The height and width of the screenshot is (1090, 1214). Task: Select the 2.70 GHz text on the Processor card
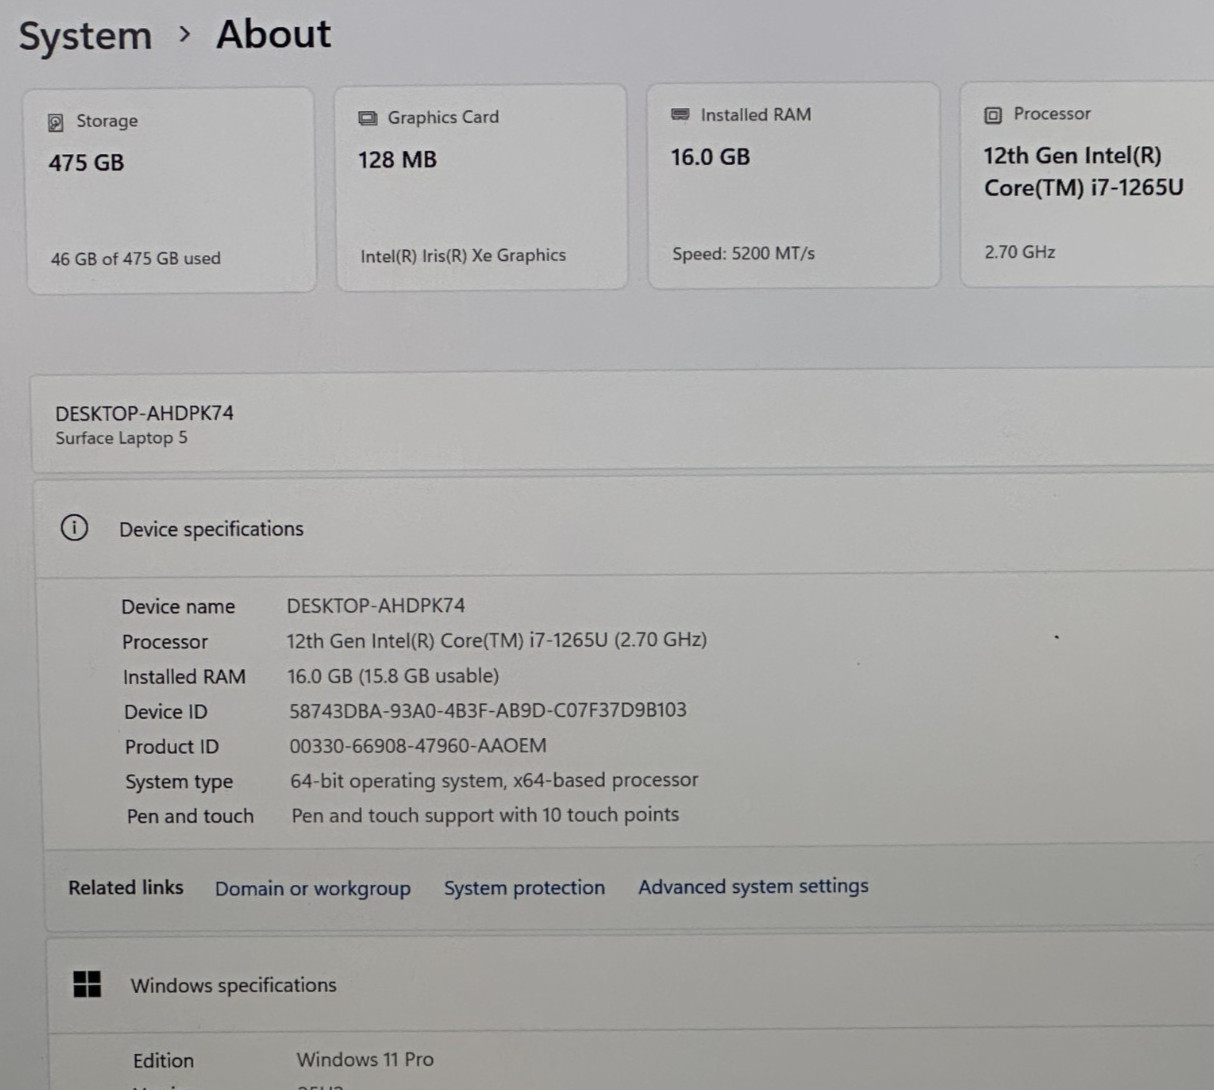click(x=1019, y=252)
